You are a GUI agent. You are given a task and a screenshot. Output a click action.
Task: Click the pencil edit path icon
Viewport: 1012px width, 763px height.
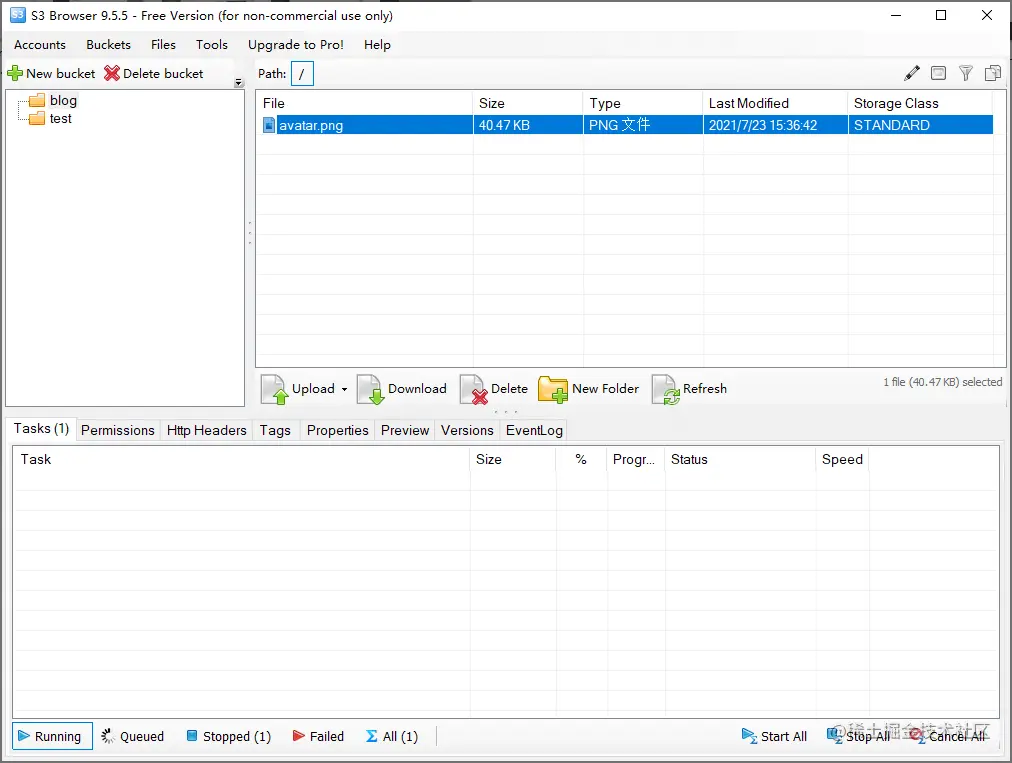click(x=911, y=74)
